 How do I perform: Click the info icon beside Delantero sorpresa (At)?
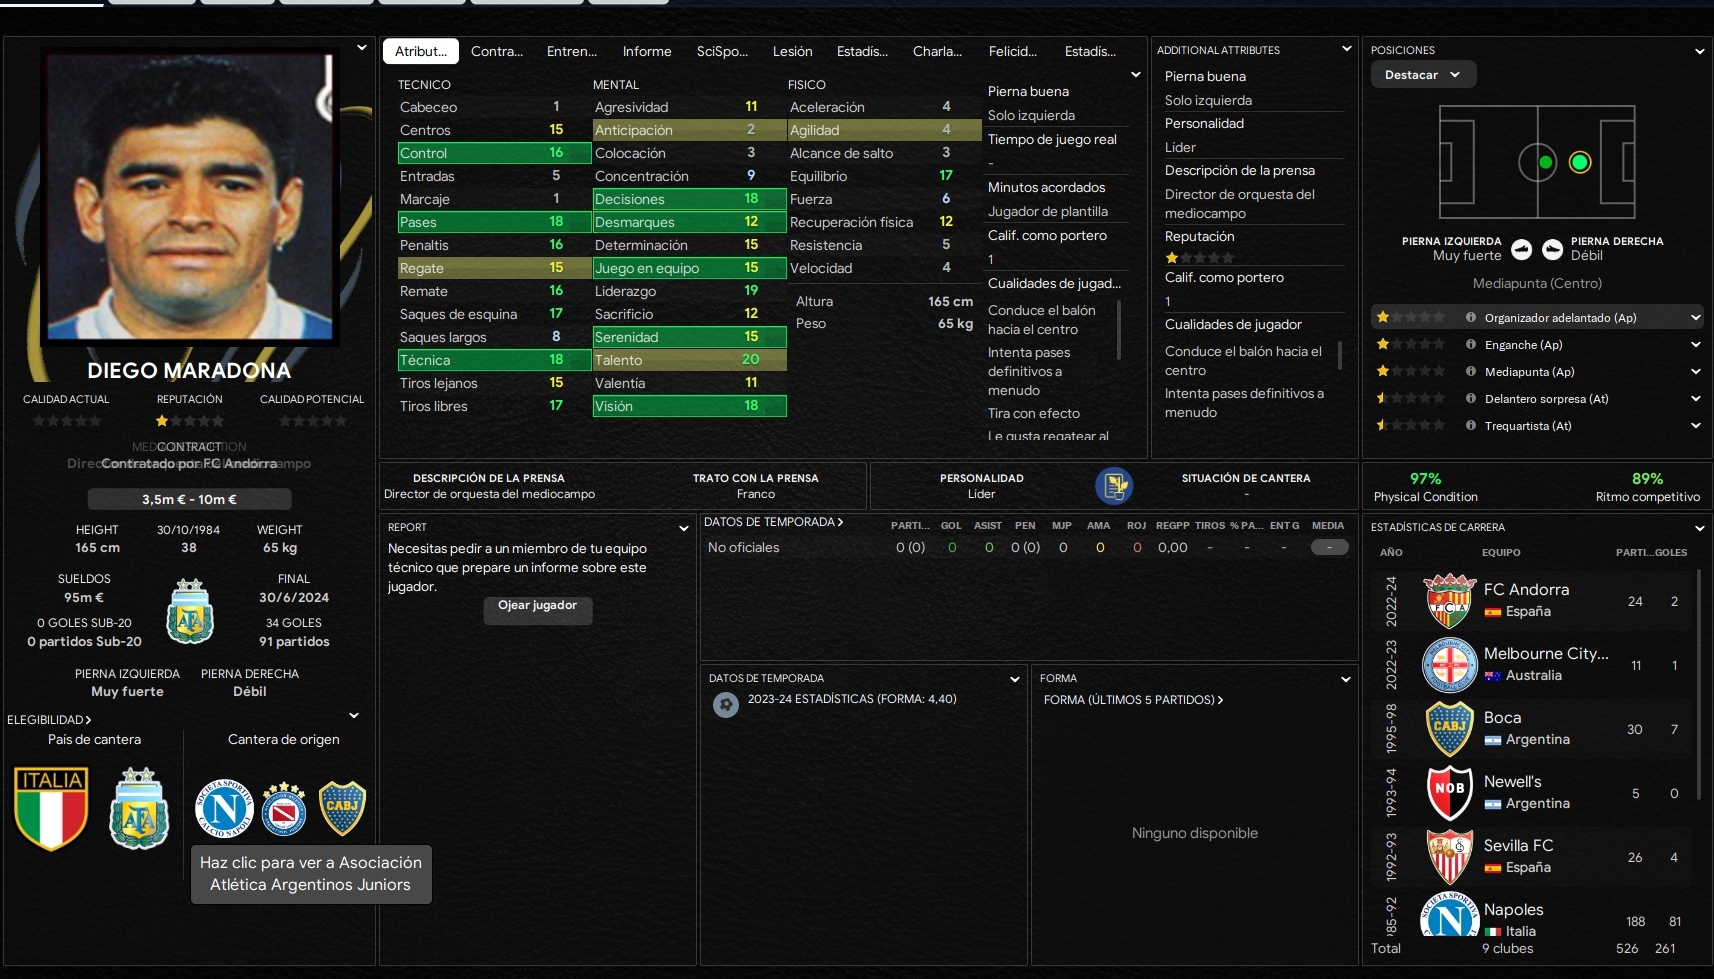coord(1471,399)
